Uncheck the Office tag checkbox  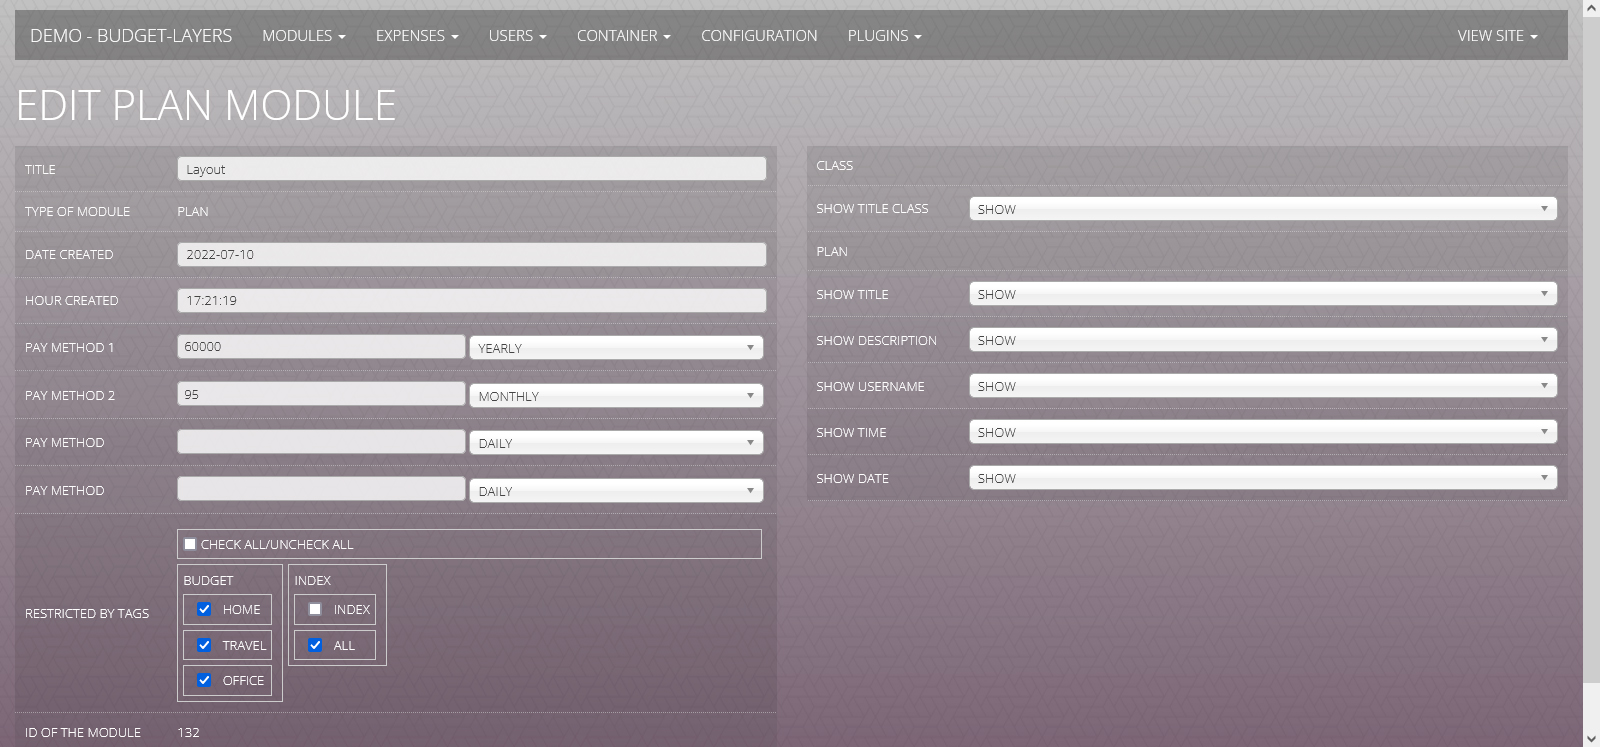pos(205,680)
